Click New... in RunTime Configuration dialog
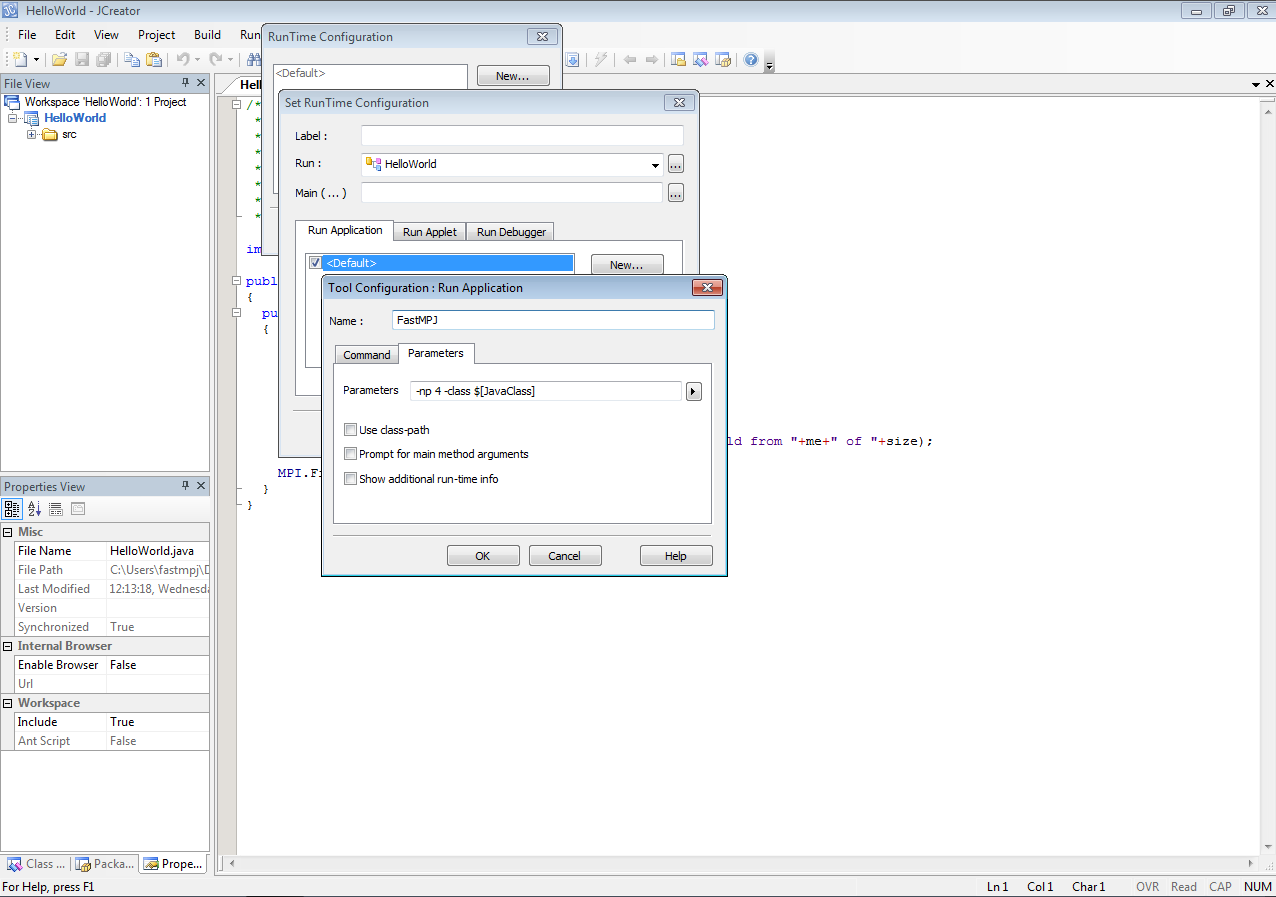 [x=513, y=76]
